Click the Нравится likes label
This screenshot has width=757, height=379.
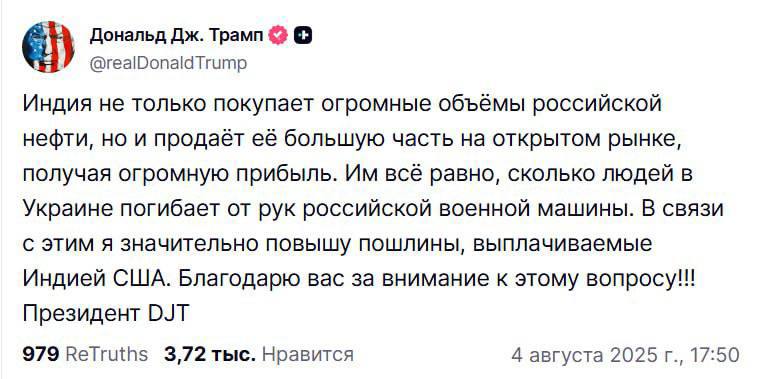[x=308, y=354]
